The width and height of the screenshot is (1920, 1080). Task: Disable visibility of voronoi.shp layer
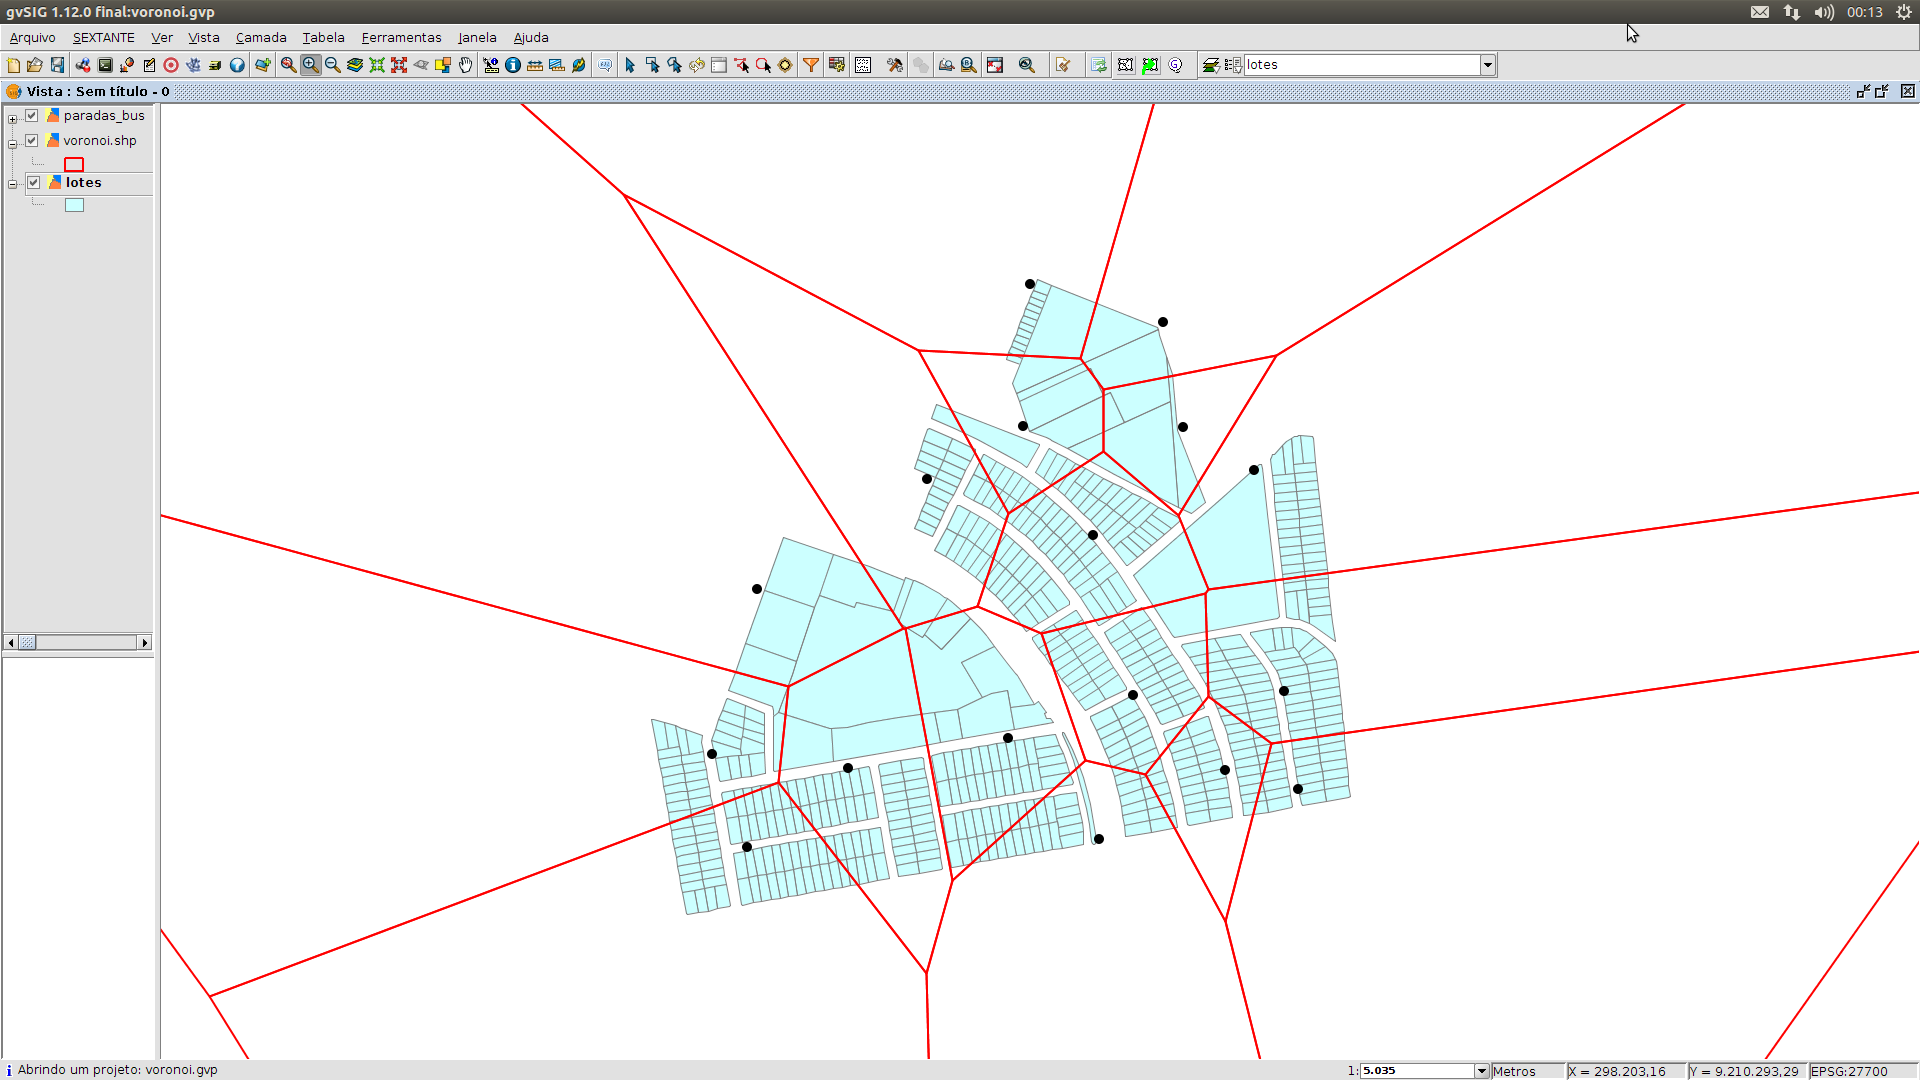click(x=31, y=140)
